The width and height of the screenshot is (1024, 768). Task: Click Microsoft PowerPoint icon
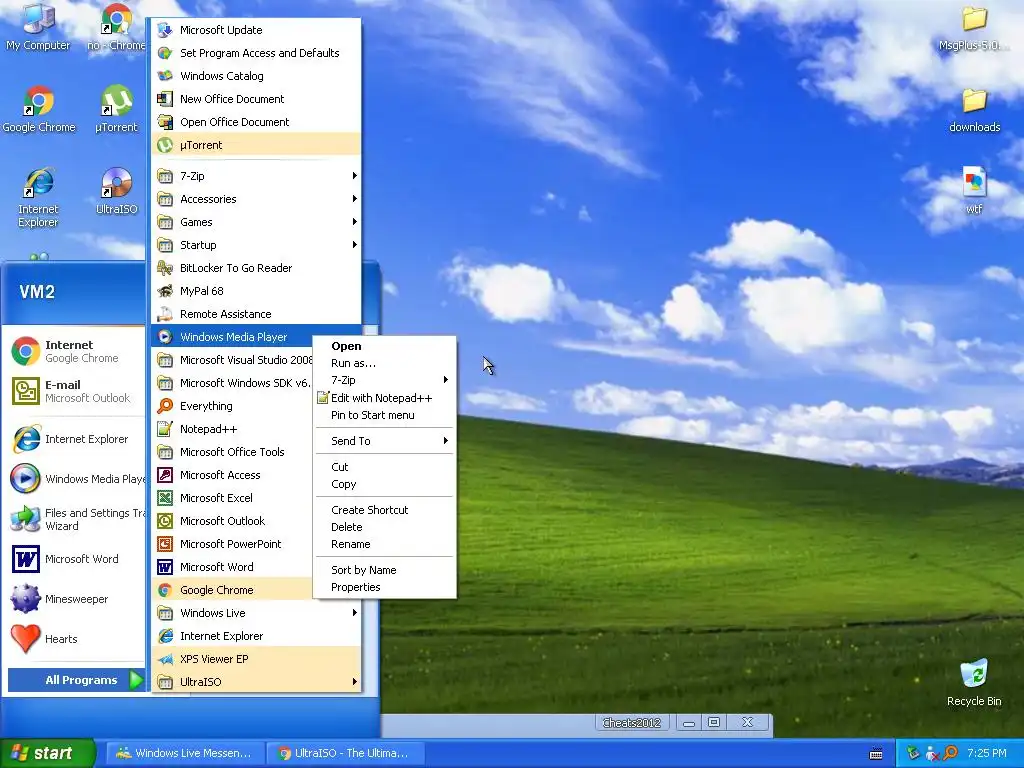pyautogui.click(x=165, y=544)
